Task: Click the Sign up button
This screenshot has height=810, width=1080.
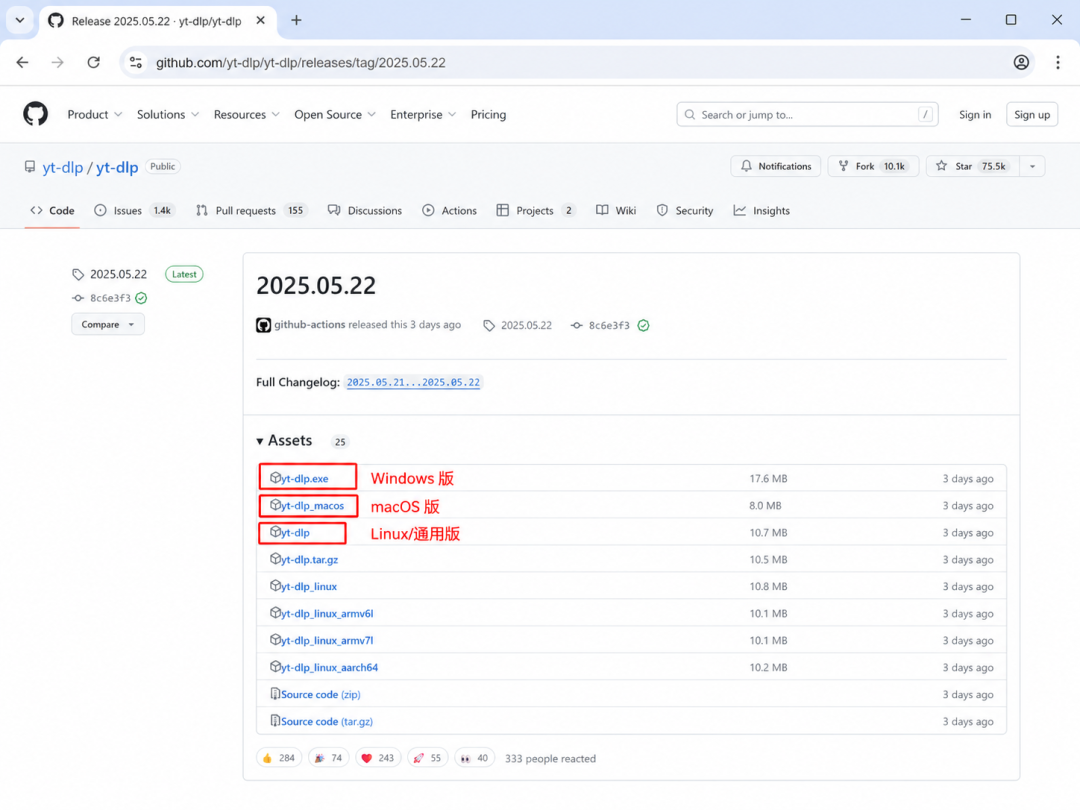Action: [x=1032, y=114]
